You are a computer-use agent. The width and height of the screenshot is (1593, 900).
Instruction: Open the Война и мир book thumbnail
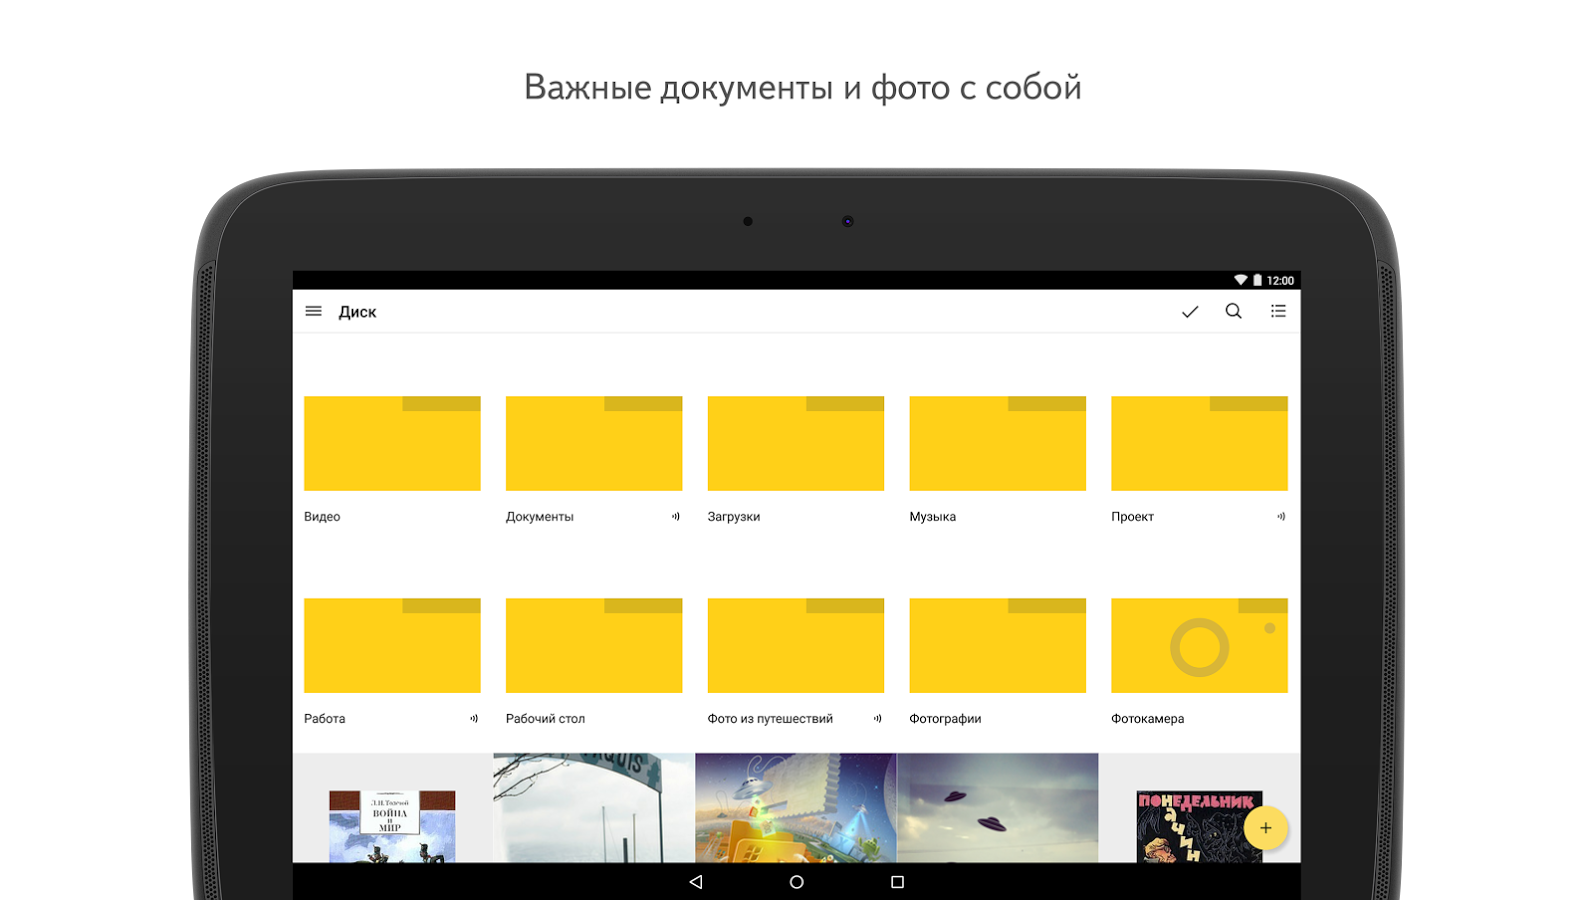point(392,826)
